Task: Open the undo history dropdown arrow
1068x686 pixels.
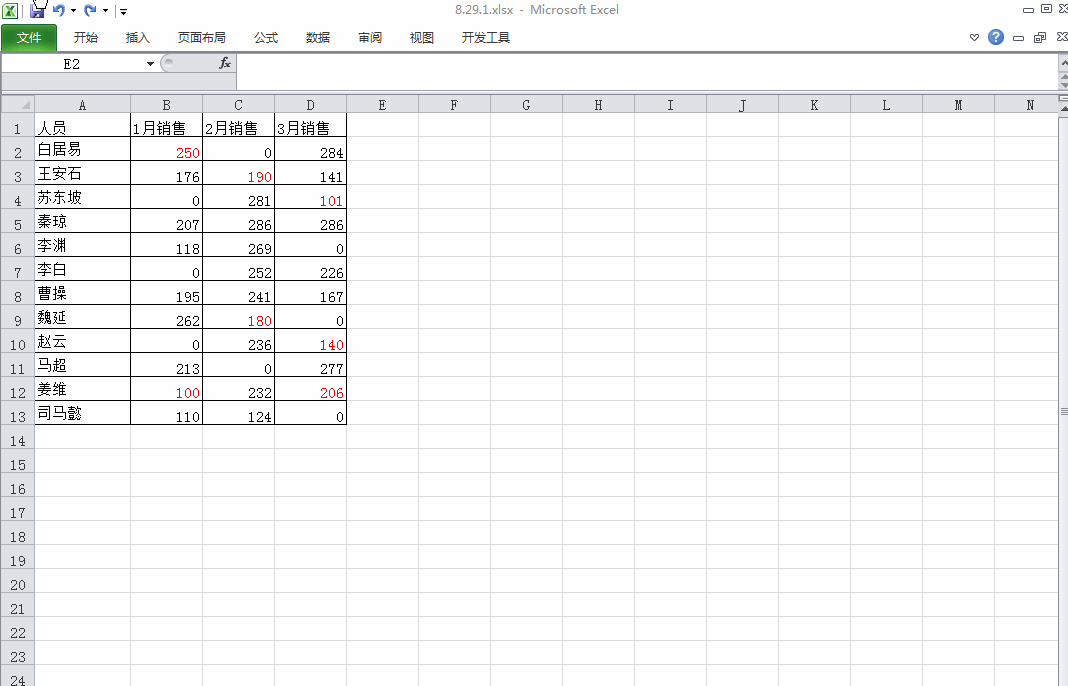Action: (x=73, y=10)
